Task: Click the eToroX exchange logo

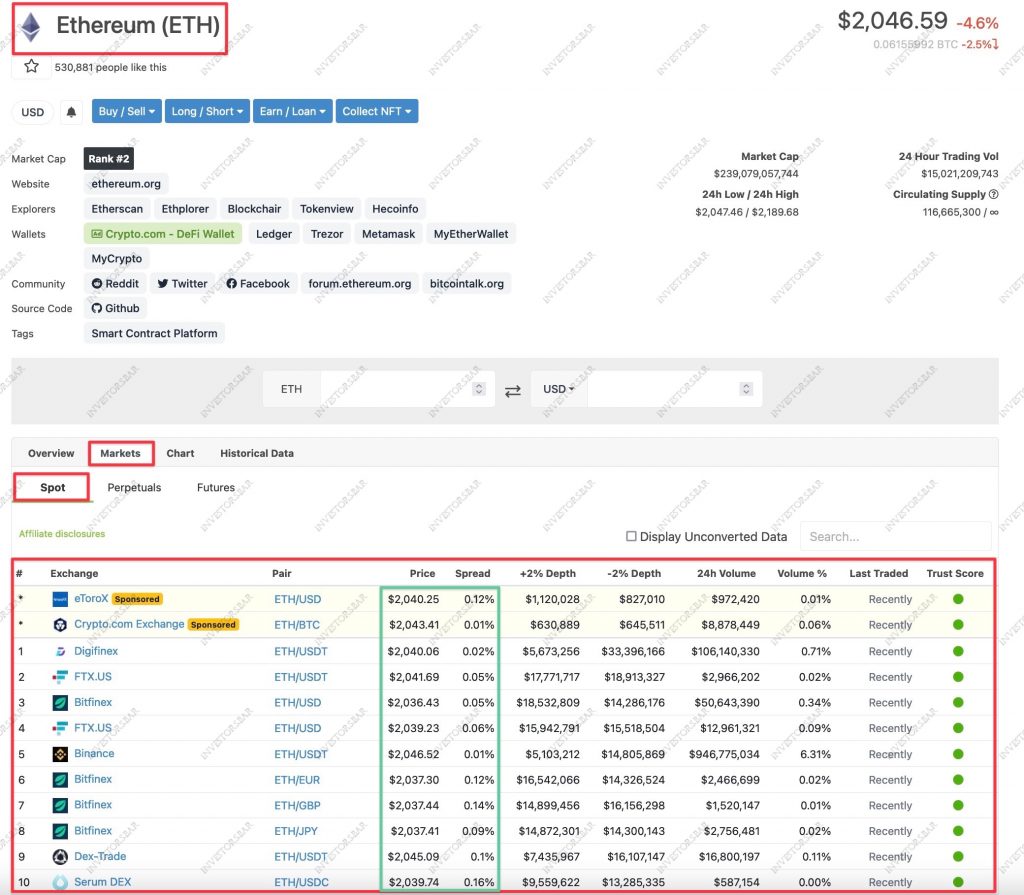Action: coord(60,599)
